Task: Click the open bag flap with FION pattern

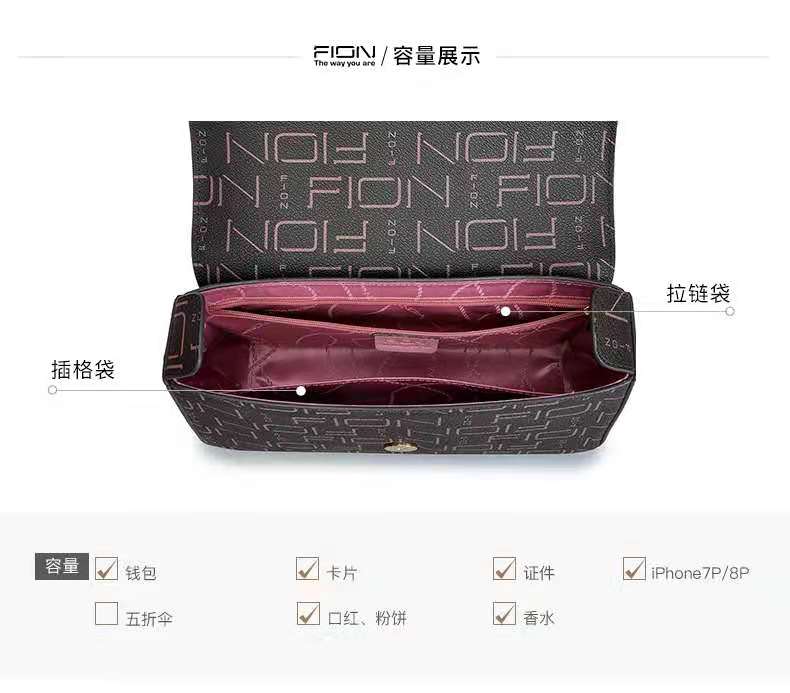Action: pyautogui.click(x=403, y=202)
